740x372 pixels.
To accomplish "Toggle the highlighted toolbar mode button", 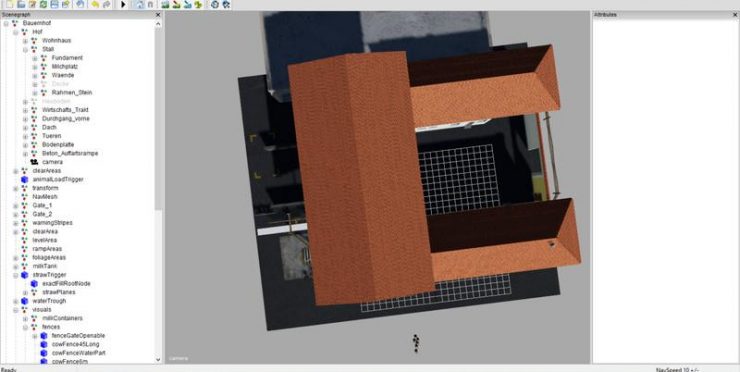I will [x=138, y=4].
